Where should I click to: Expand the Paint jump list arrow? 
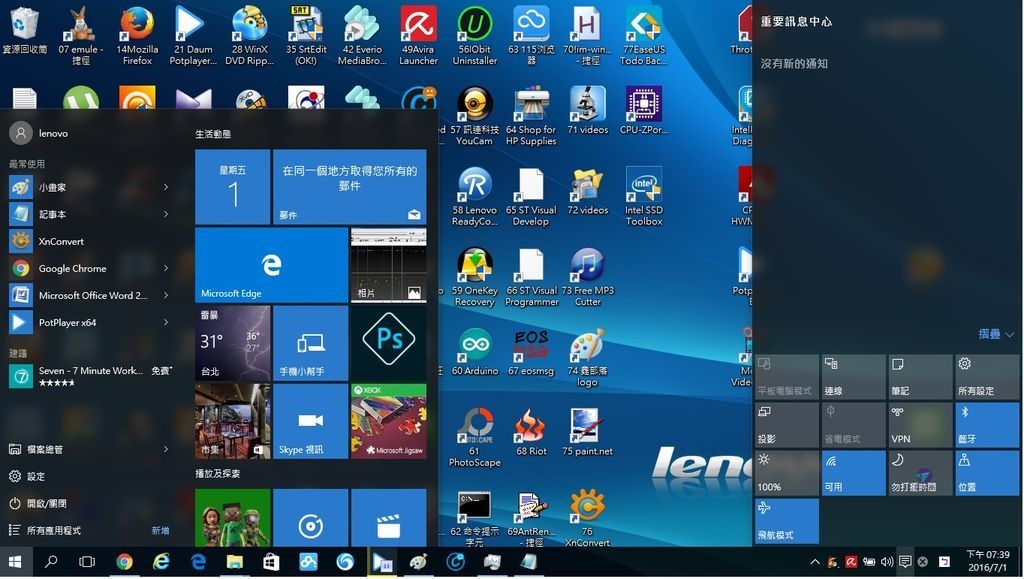click(166, 187)
